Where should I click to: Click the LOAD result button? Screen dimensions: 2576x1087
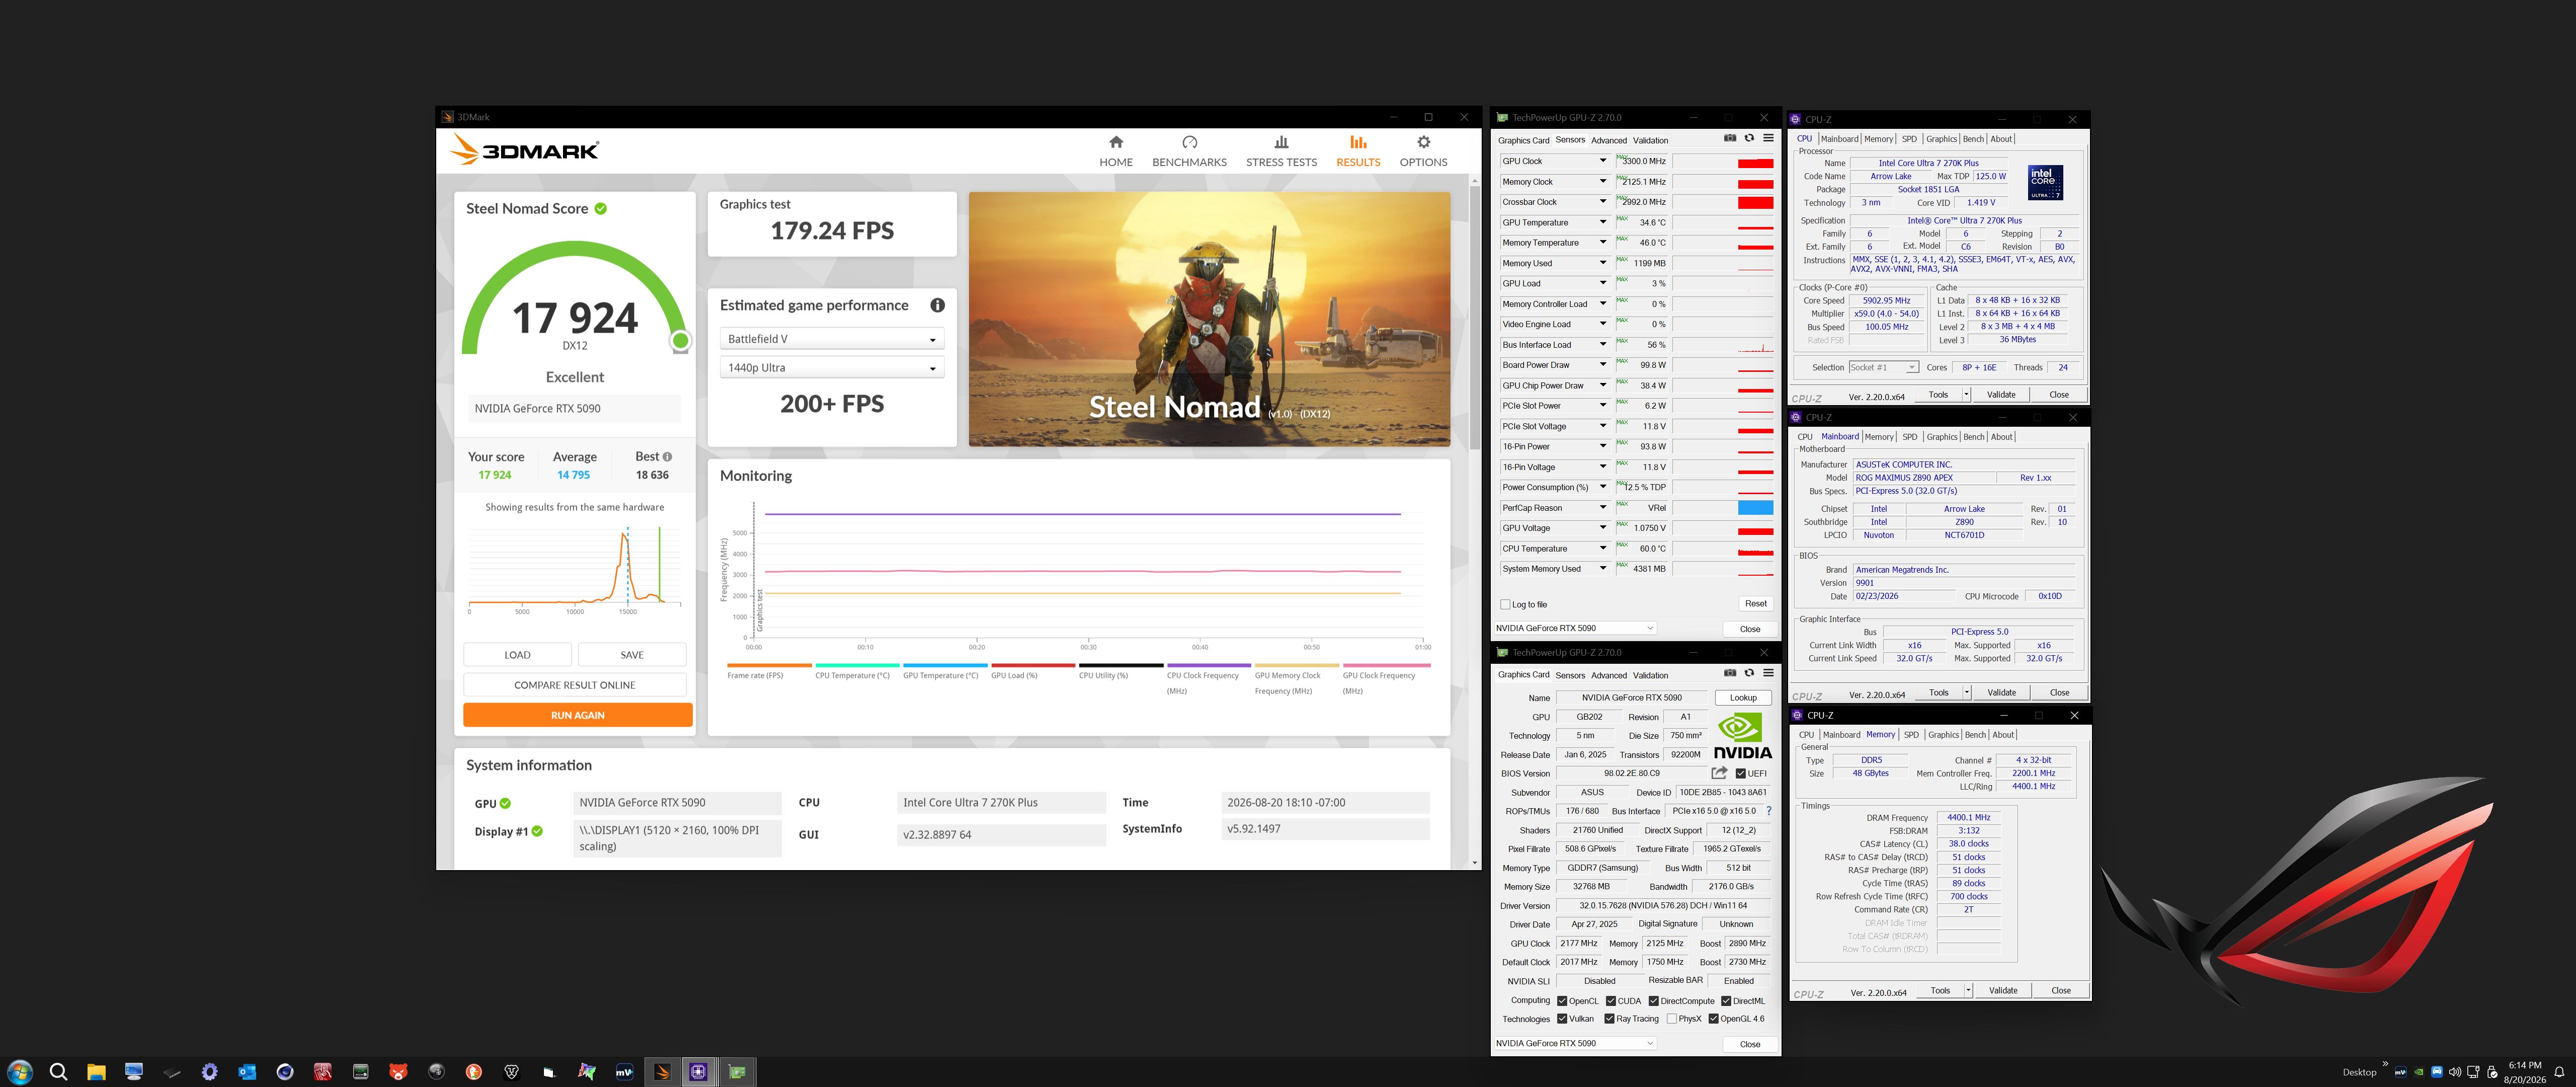(x=517, y=655)
